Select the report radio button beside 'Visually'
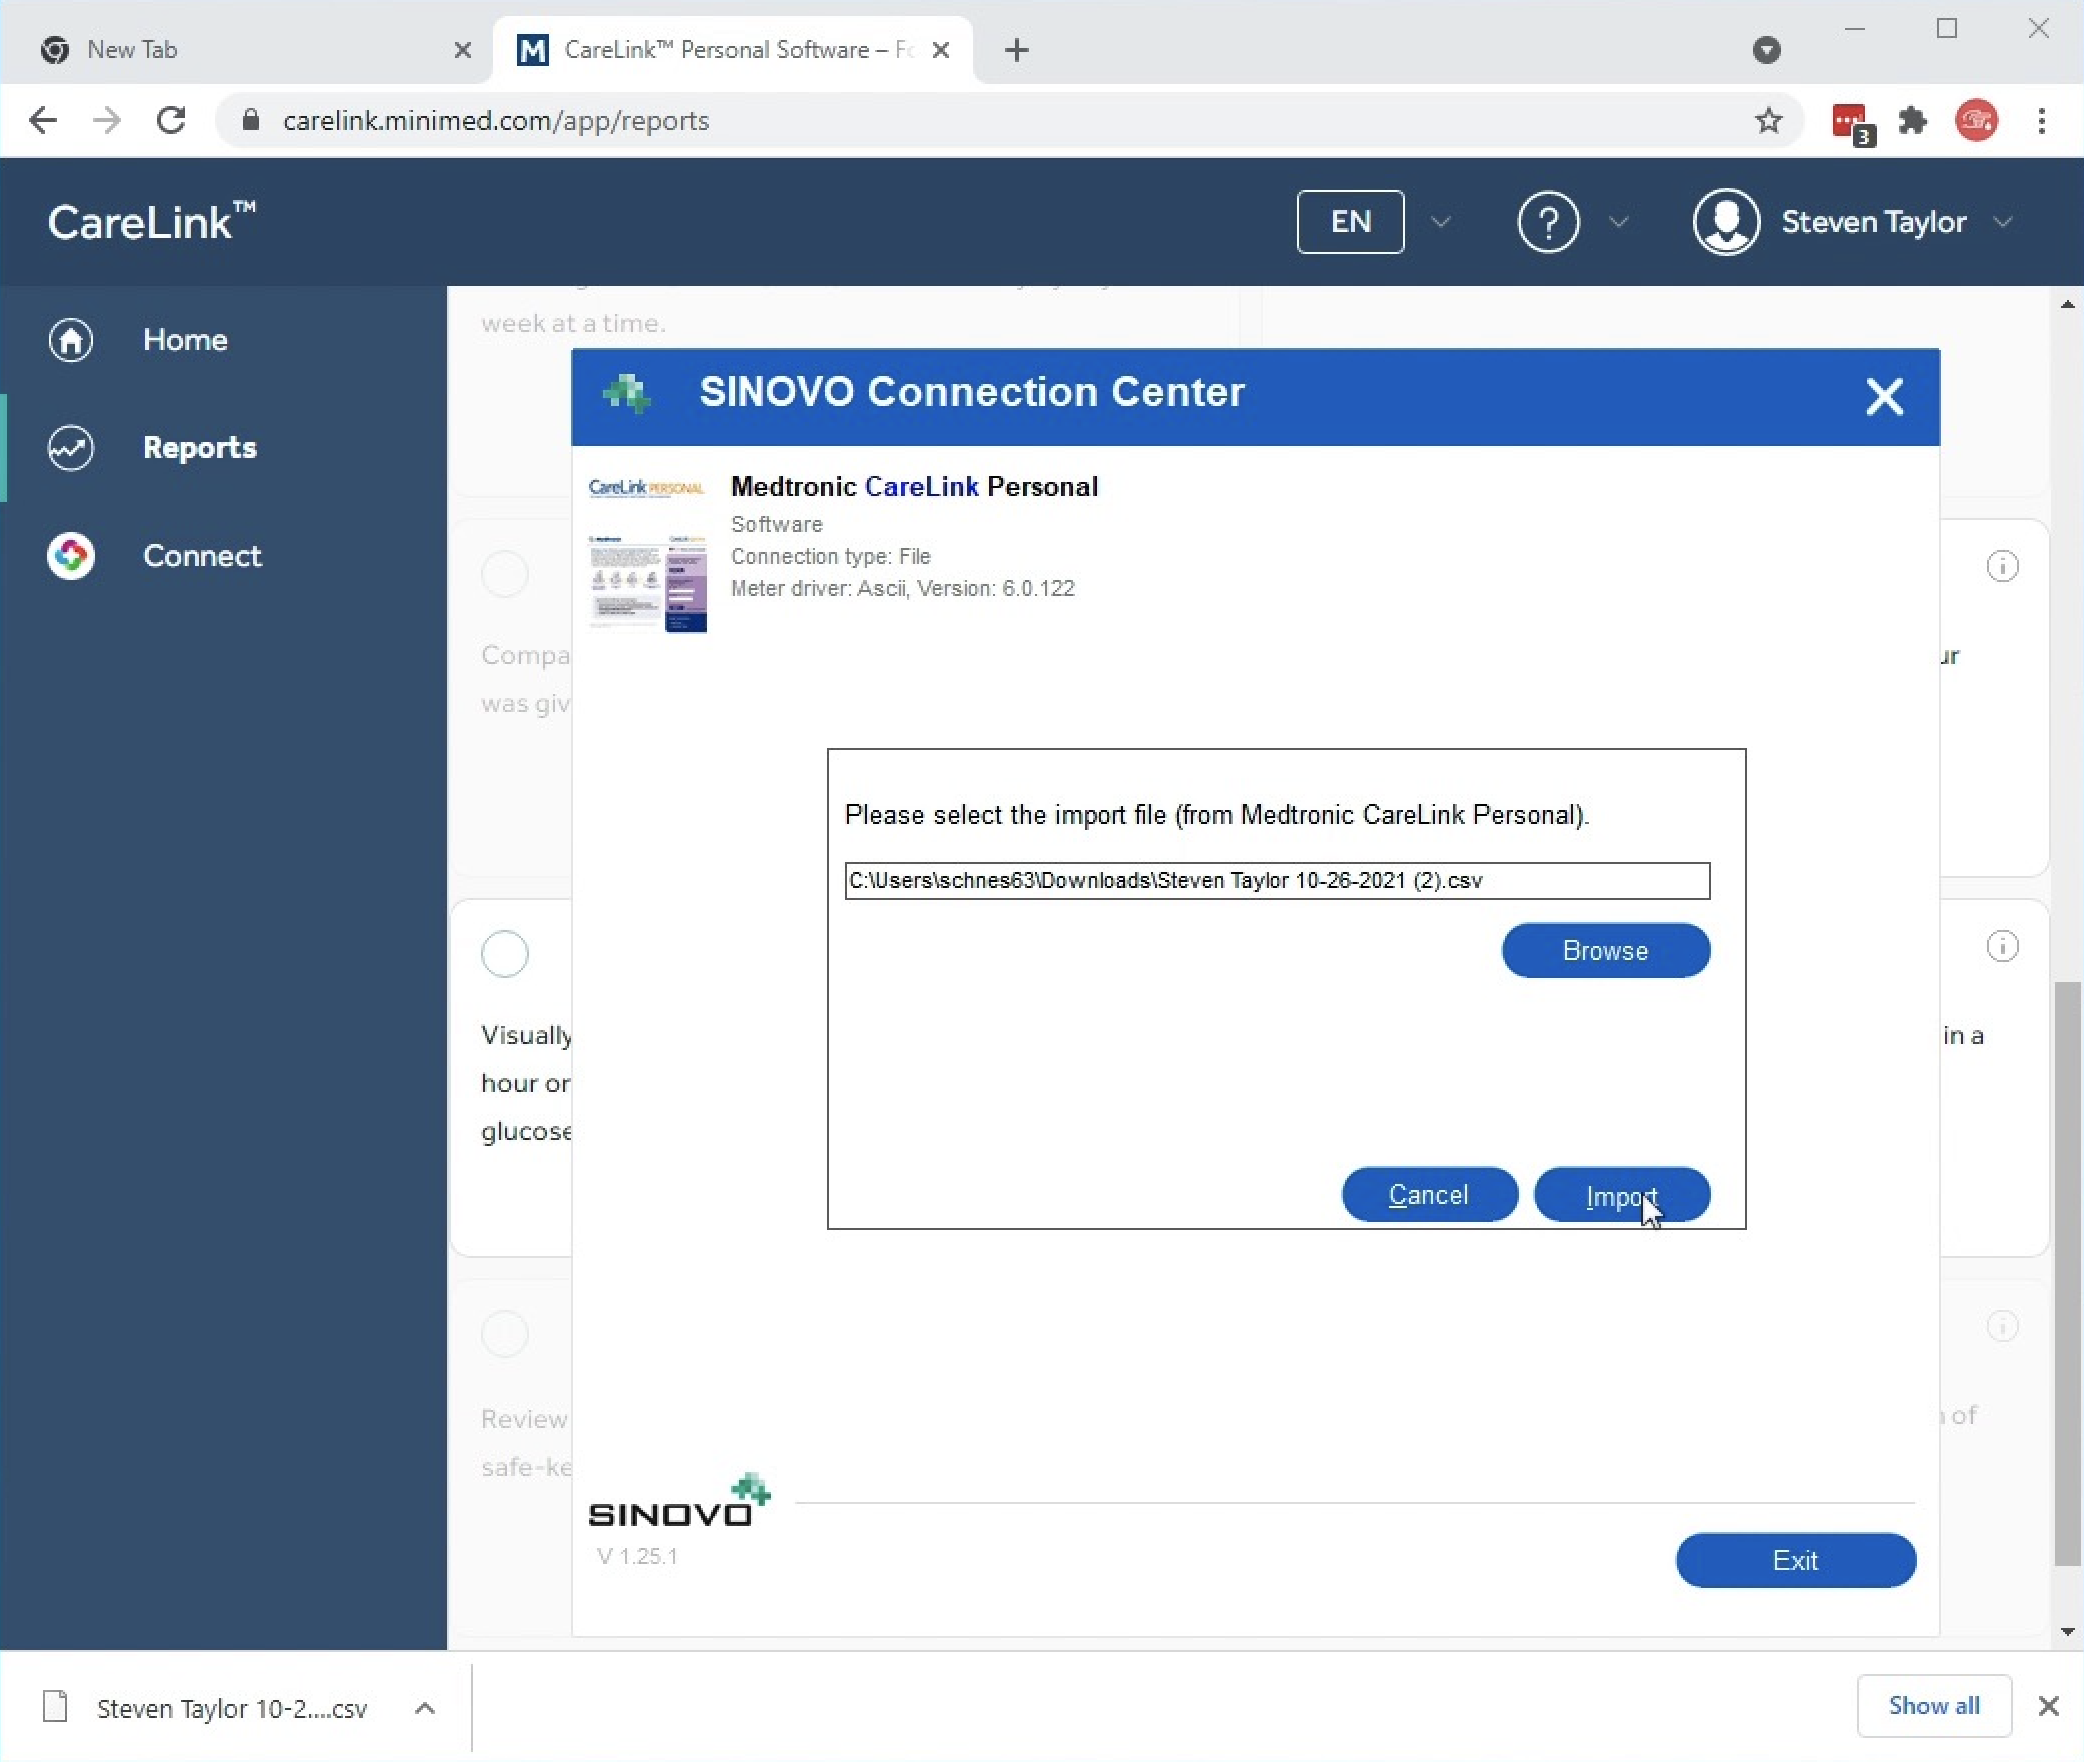 pyautogui.click(x=504, y=954)
